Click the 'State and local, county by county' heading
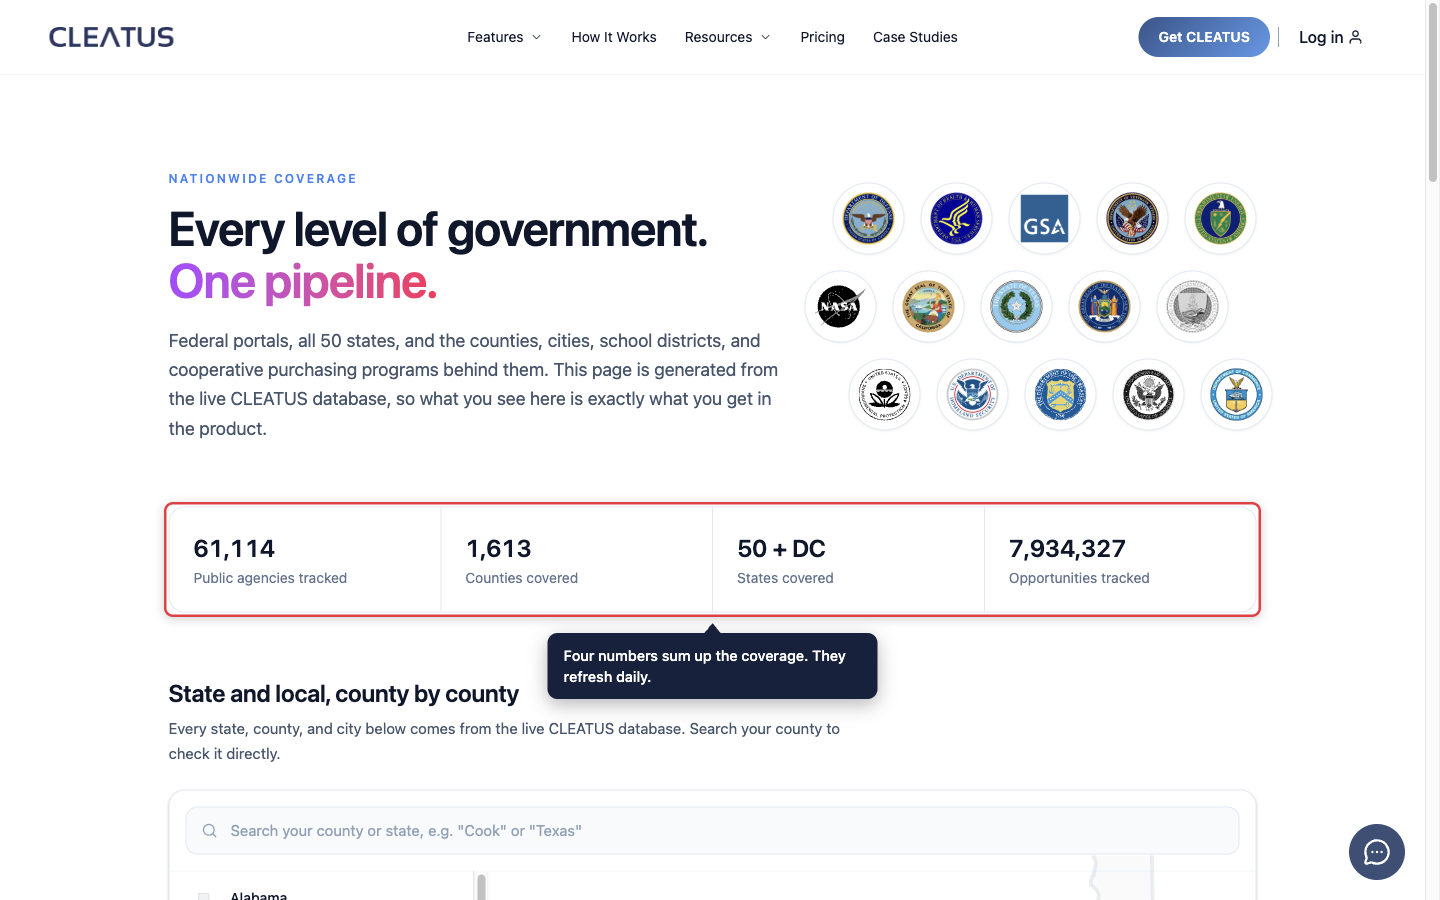Screen dimensions: 1440x900 tap(344, 694)
